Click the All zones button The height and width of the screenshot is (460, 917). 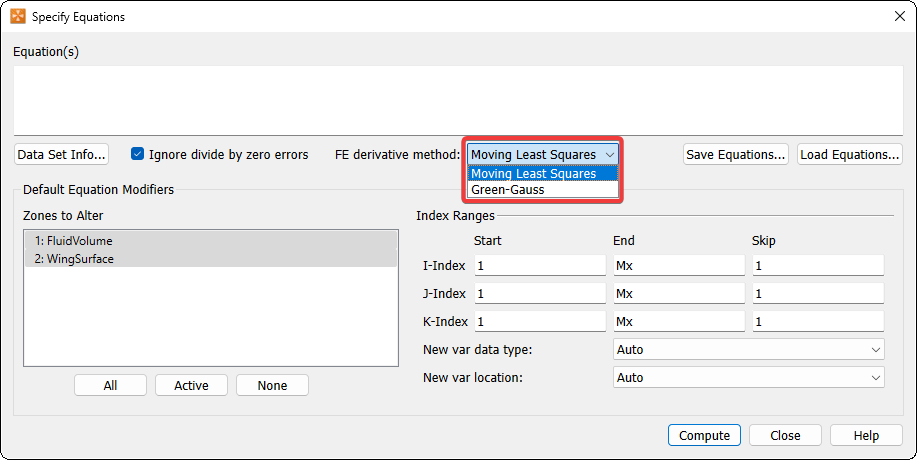point(110,386)
